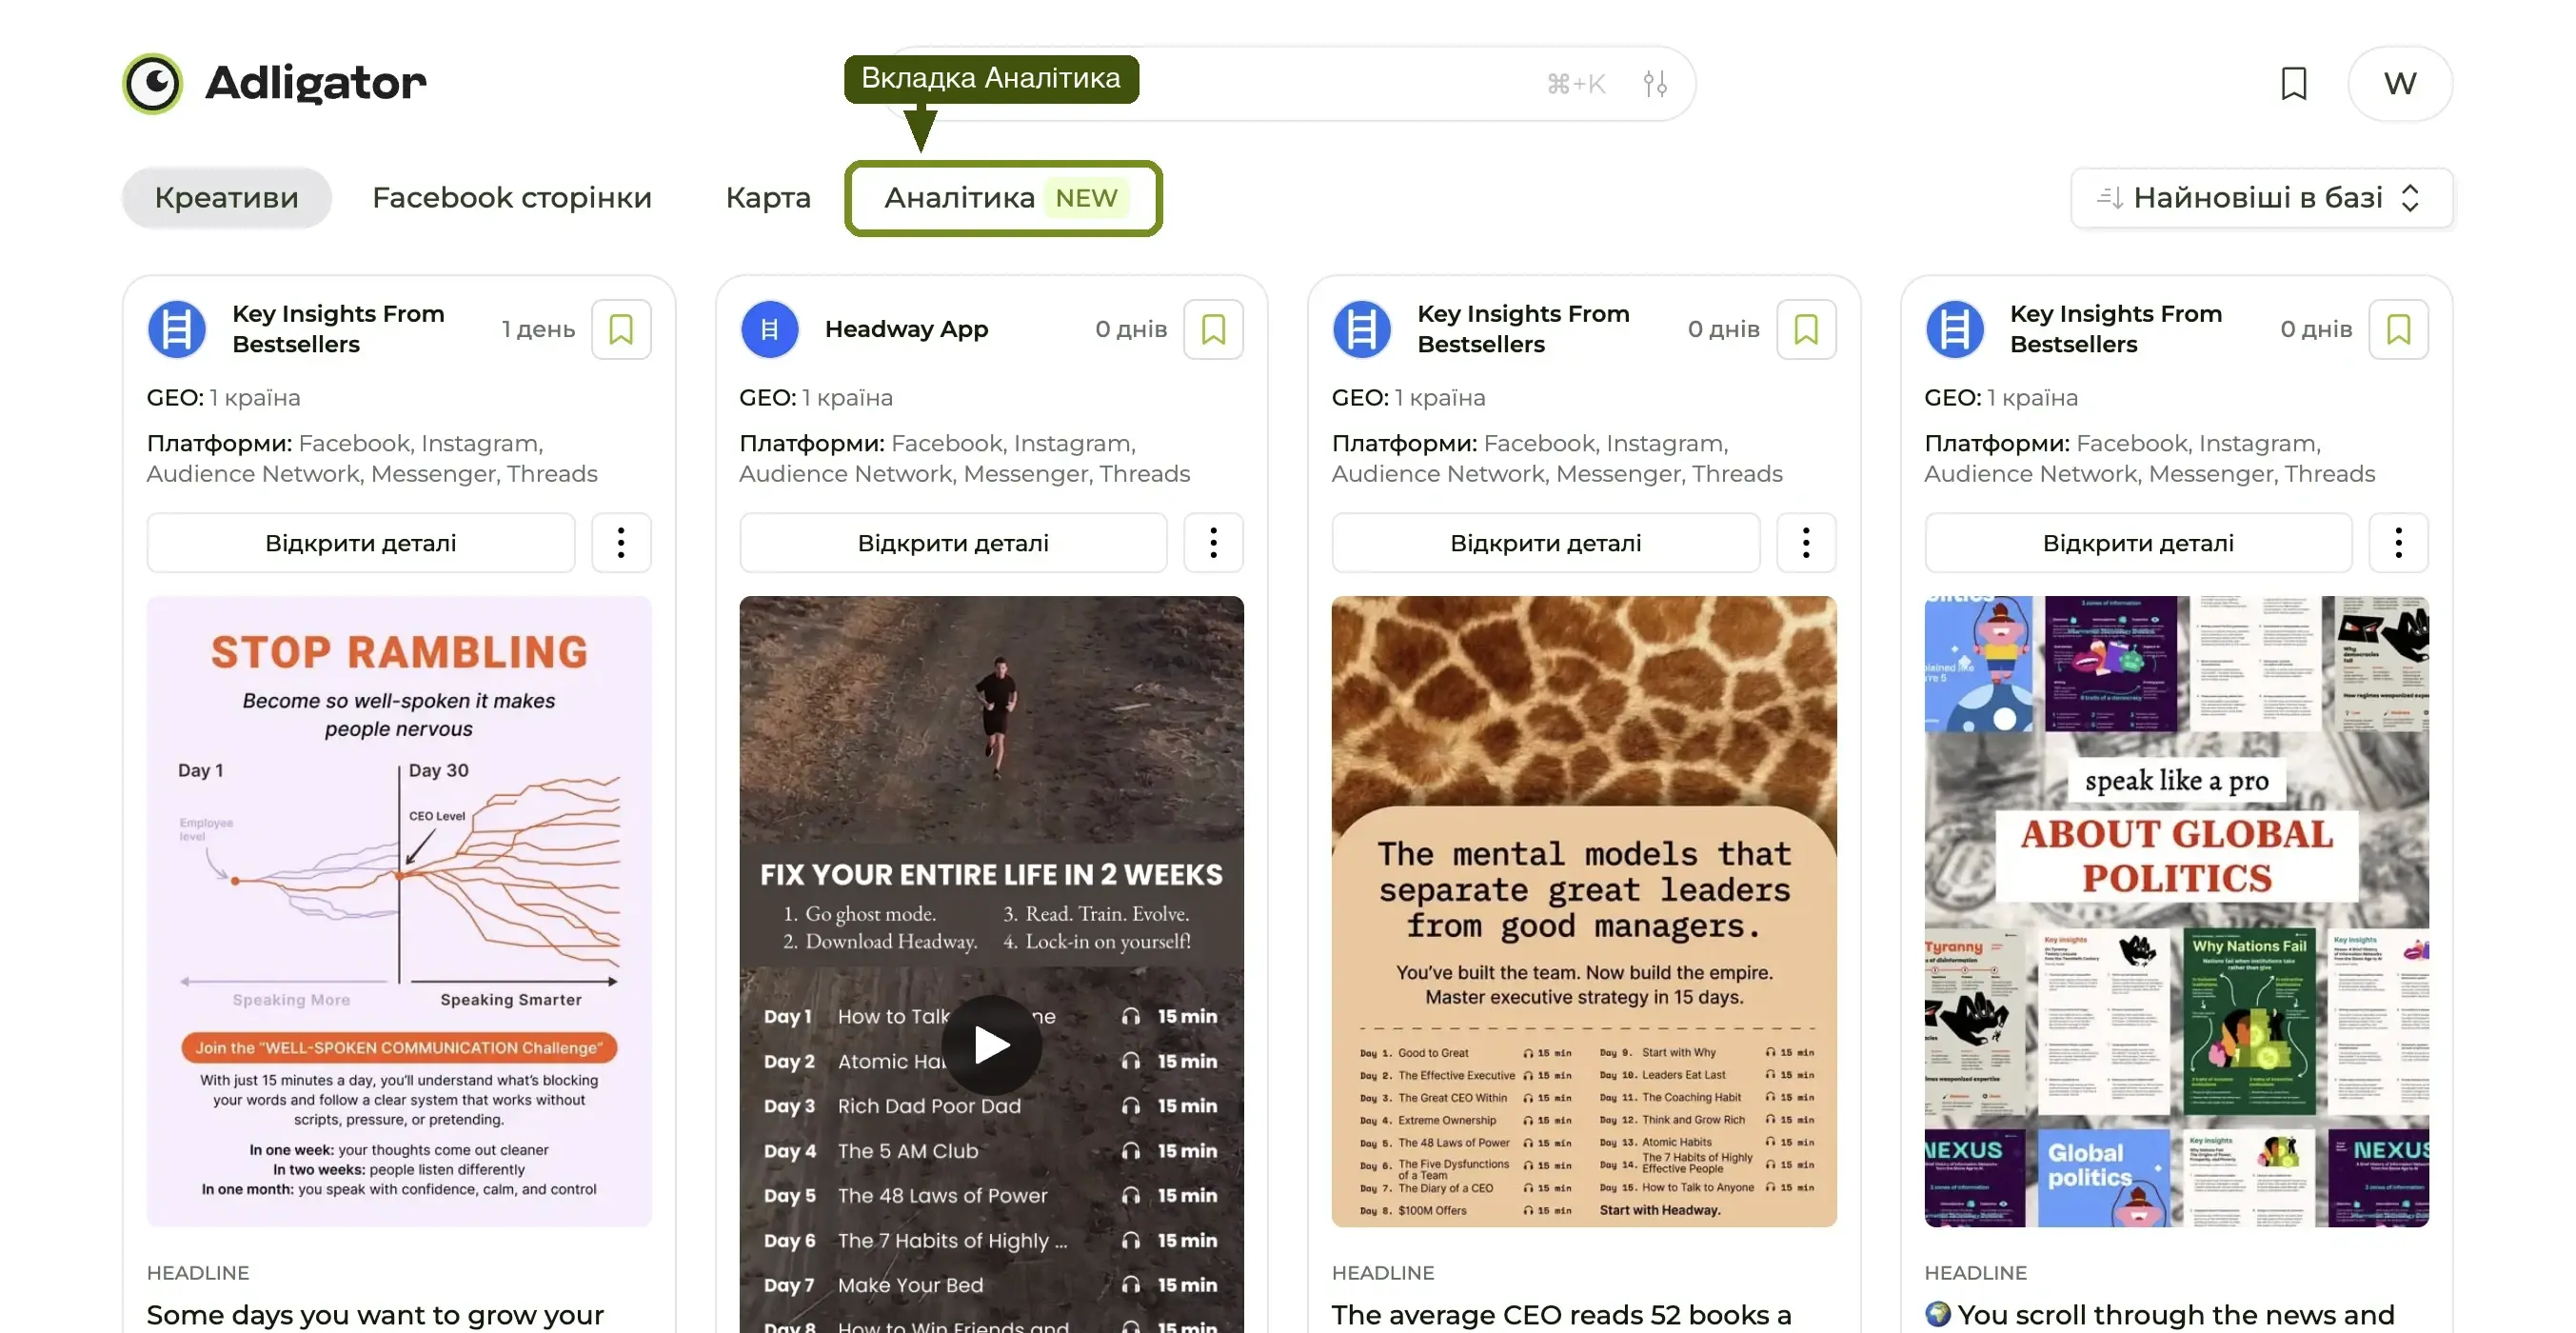Viewport: 2576px width, 1333px height.
Task: Open more options for Stop Rambling card
Action: click(621, 543)
